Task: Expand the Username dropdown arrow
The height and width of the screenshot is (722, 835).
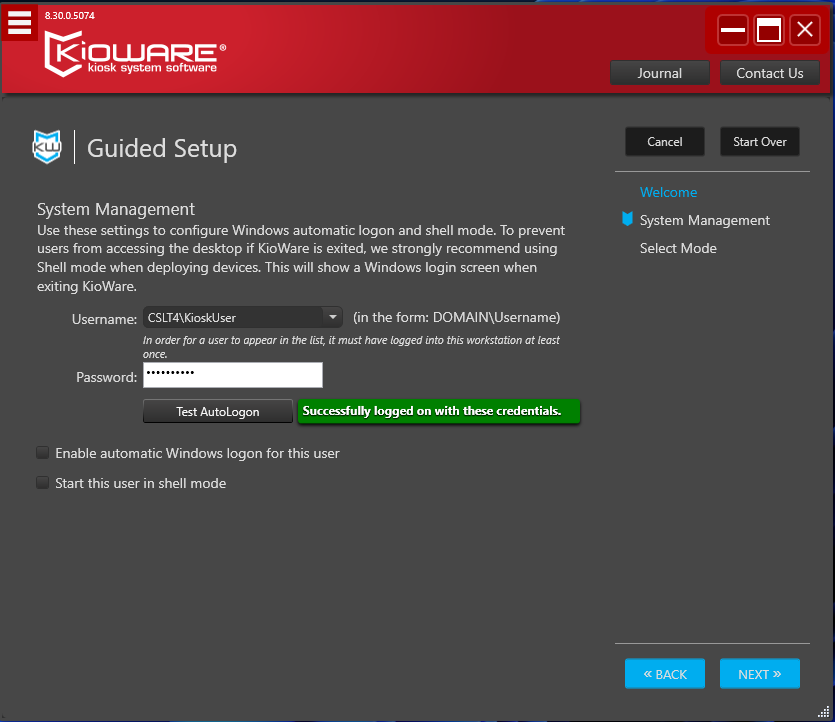Action: [x=332, y=318]
